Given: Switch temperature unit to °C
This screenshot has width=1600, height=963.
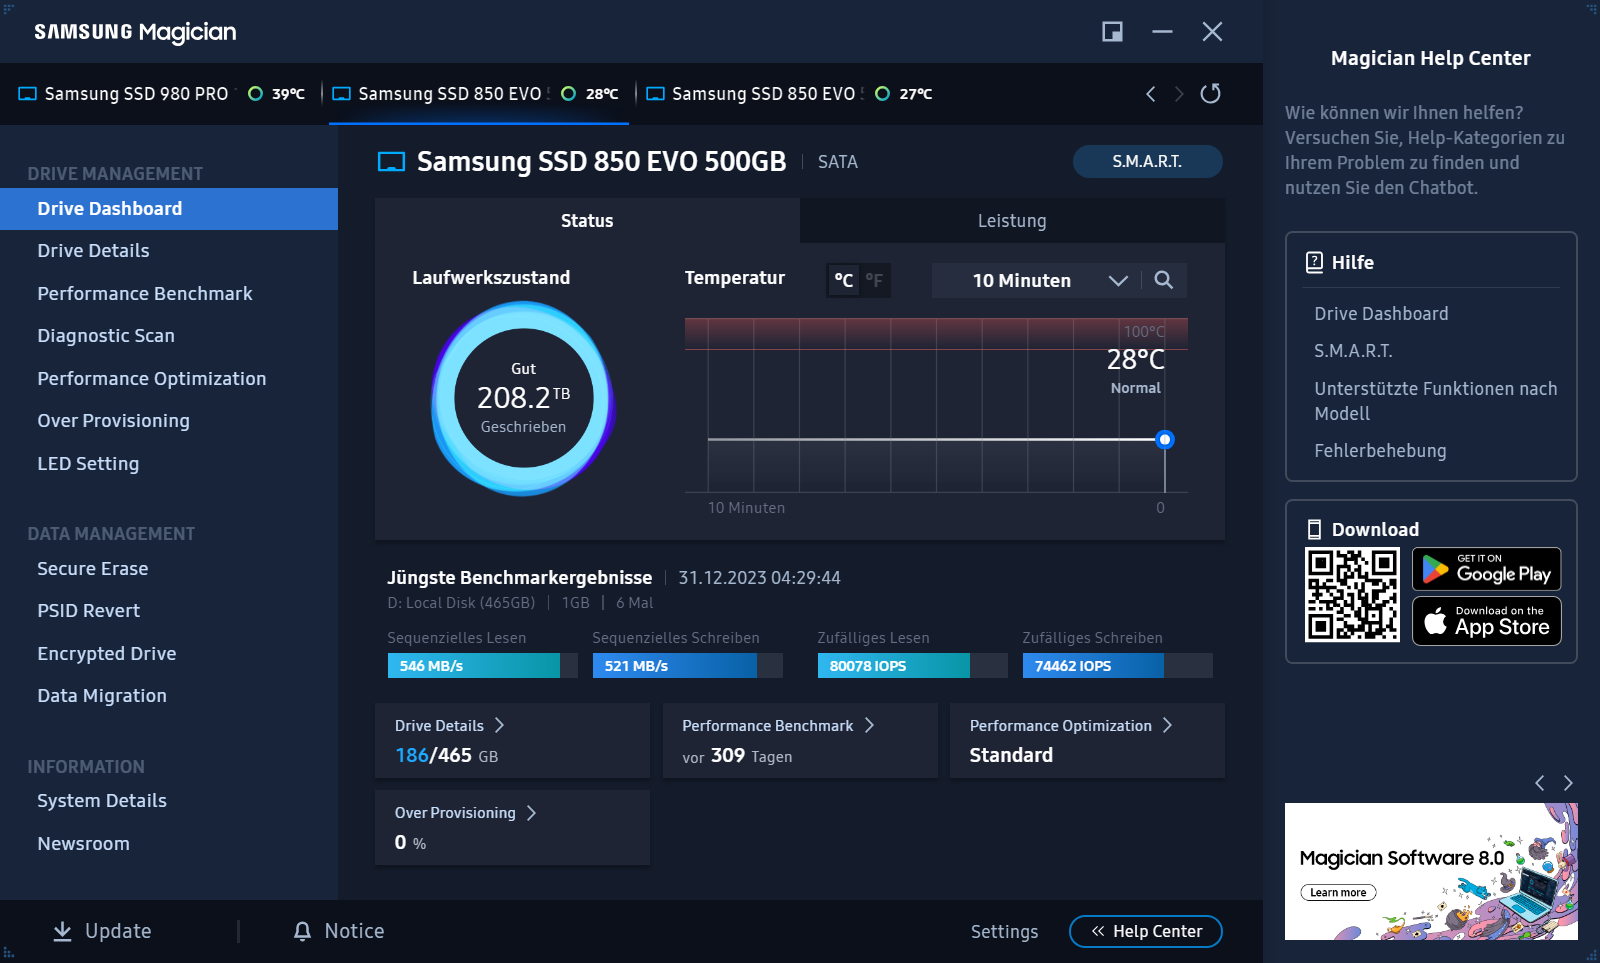Looking at the screenshot, I should [x=844, y=281].
